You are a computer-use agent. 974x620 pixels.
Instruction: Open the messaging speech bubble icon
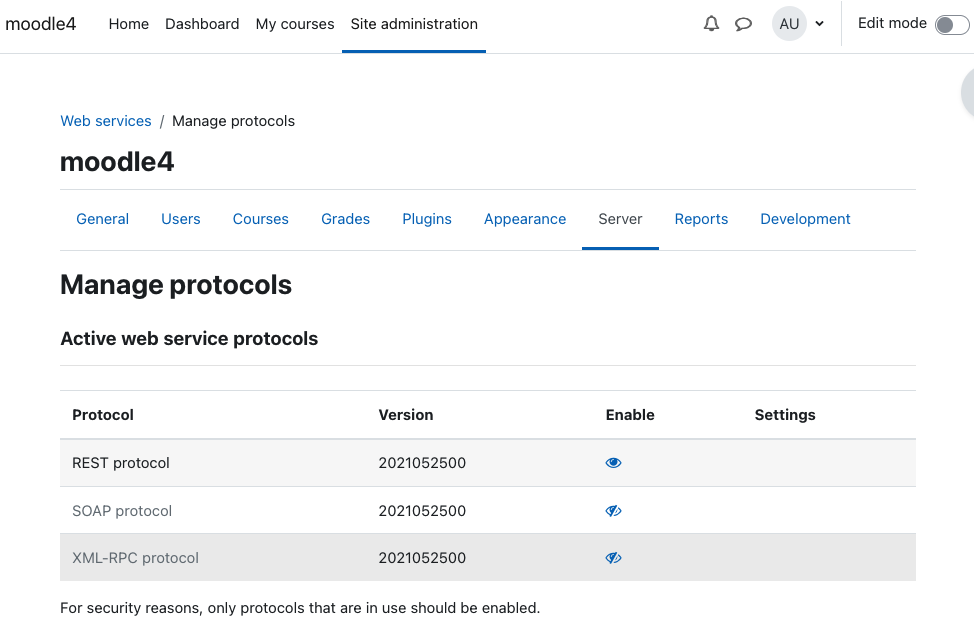tap(744, 24)
